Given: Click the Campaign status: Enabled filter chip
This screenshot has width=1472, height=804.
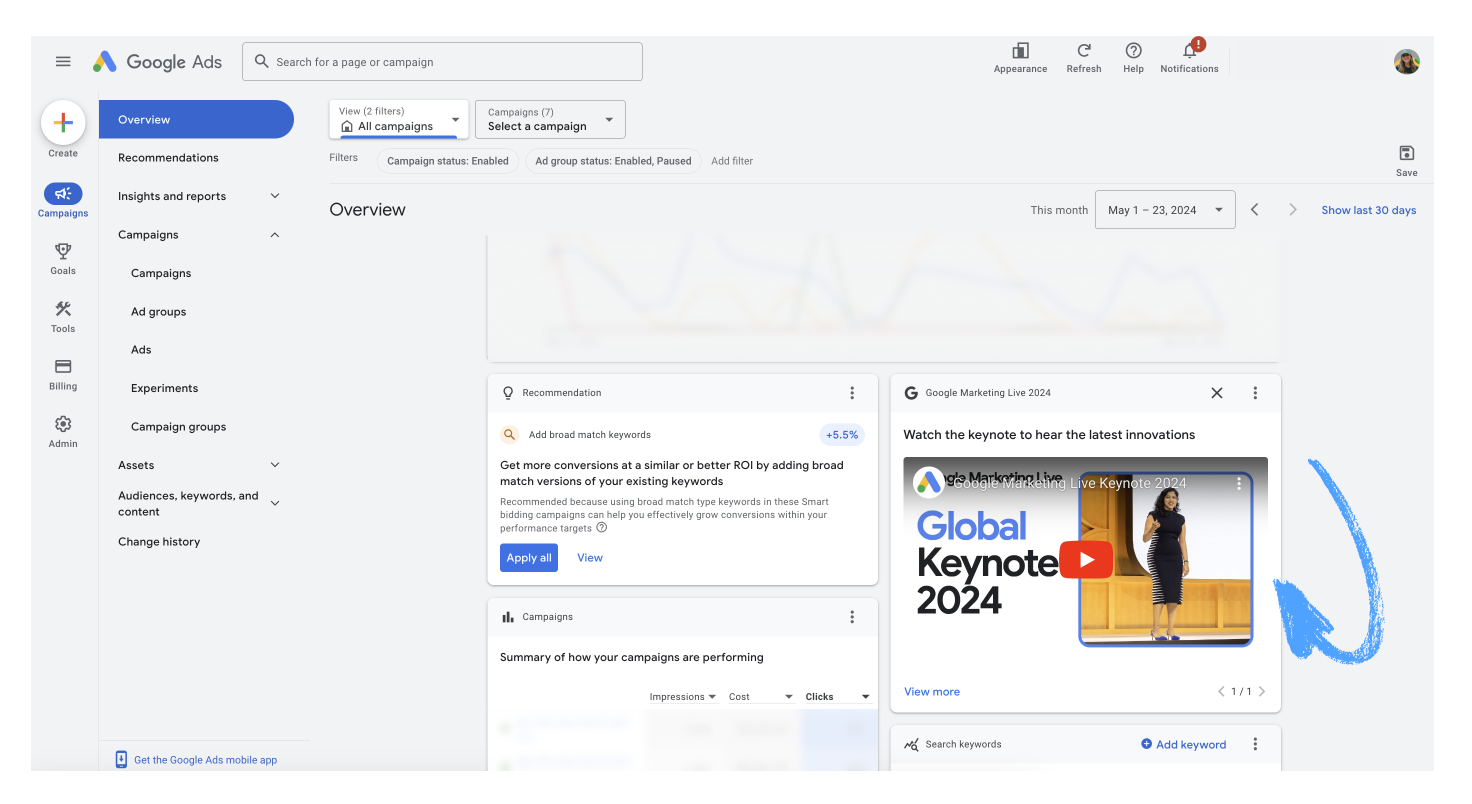Looking at the screenshot, I should tap(447, 161).
